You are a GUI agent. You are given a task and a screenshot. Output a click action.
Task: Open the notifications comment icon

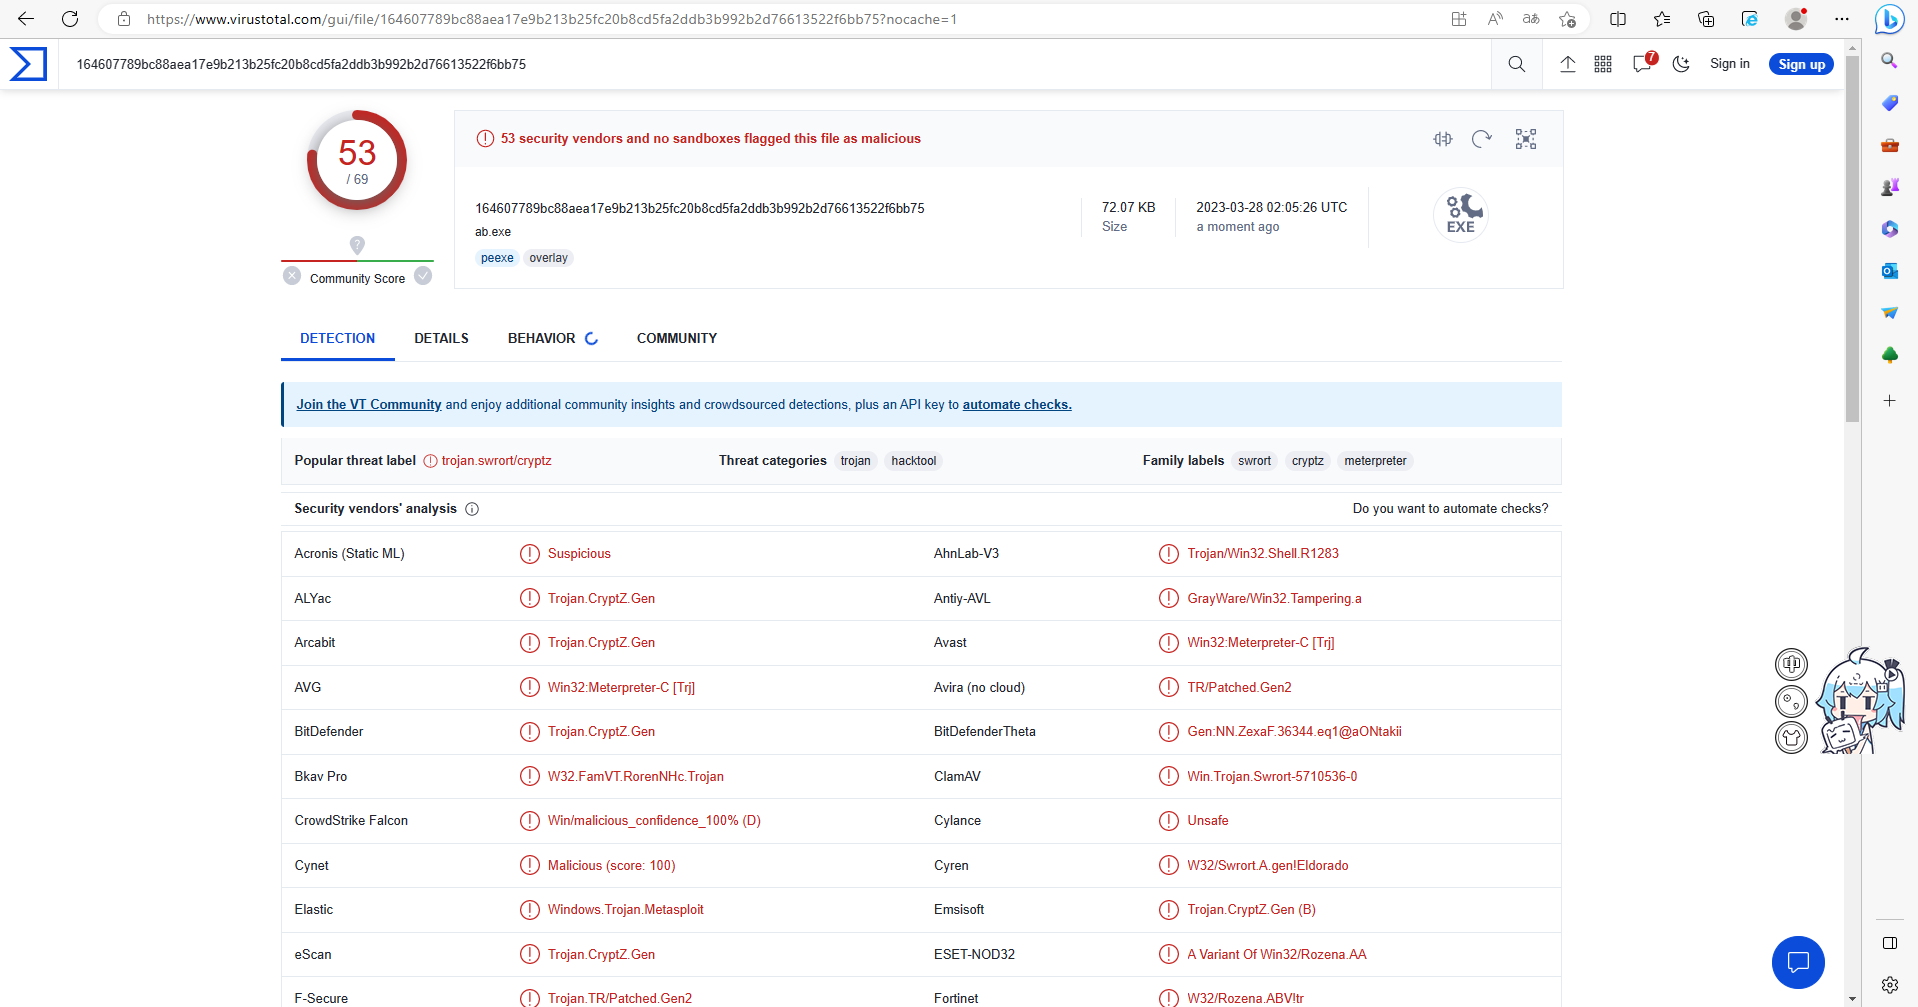click(1643, 64)
